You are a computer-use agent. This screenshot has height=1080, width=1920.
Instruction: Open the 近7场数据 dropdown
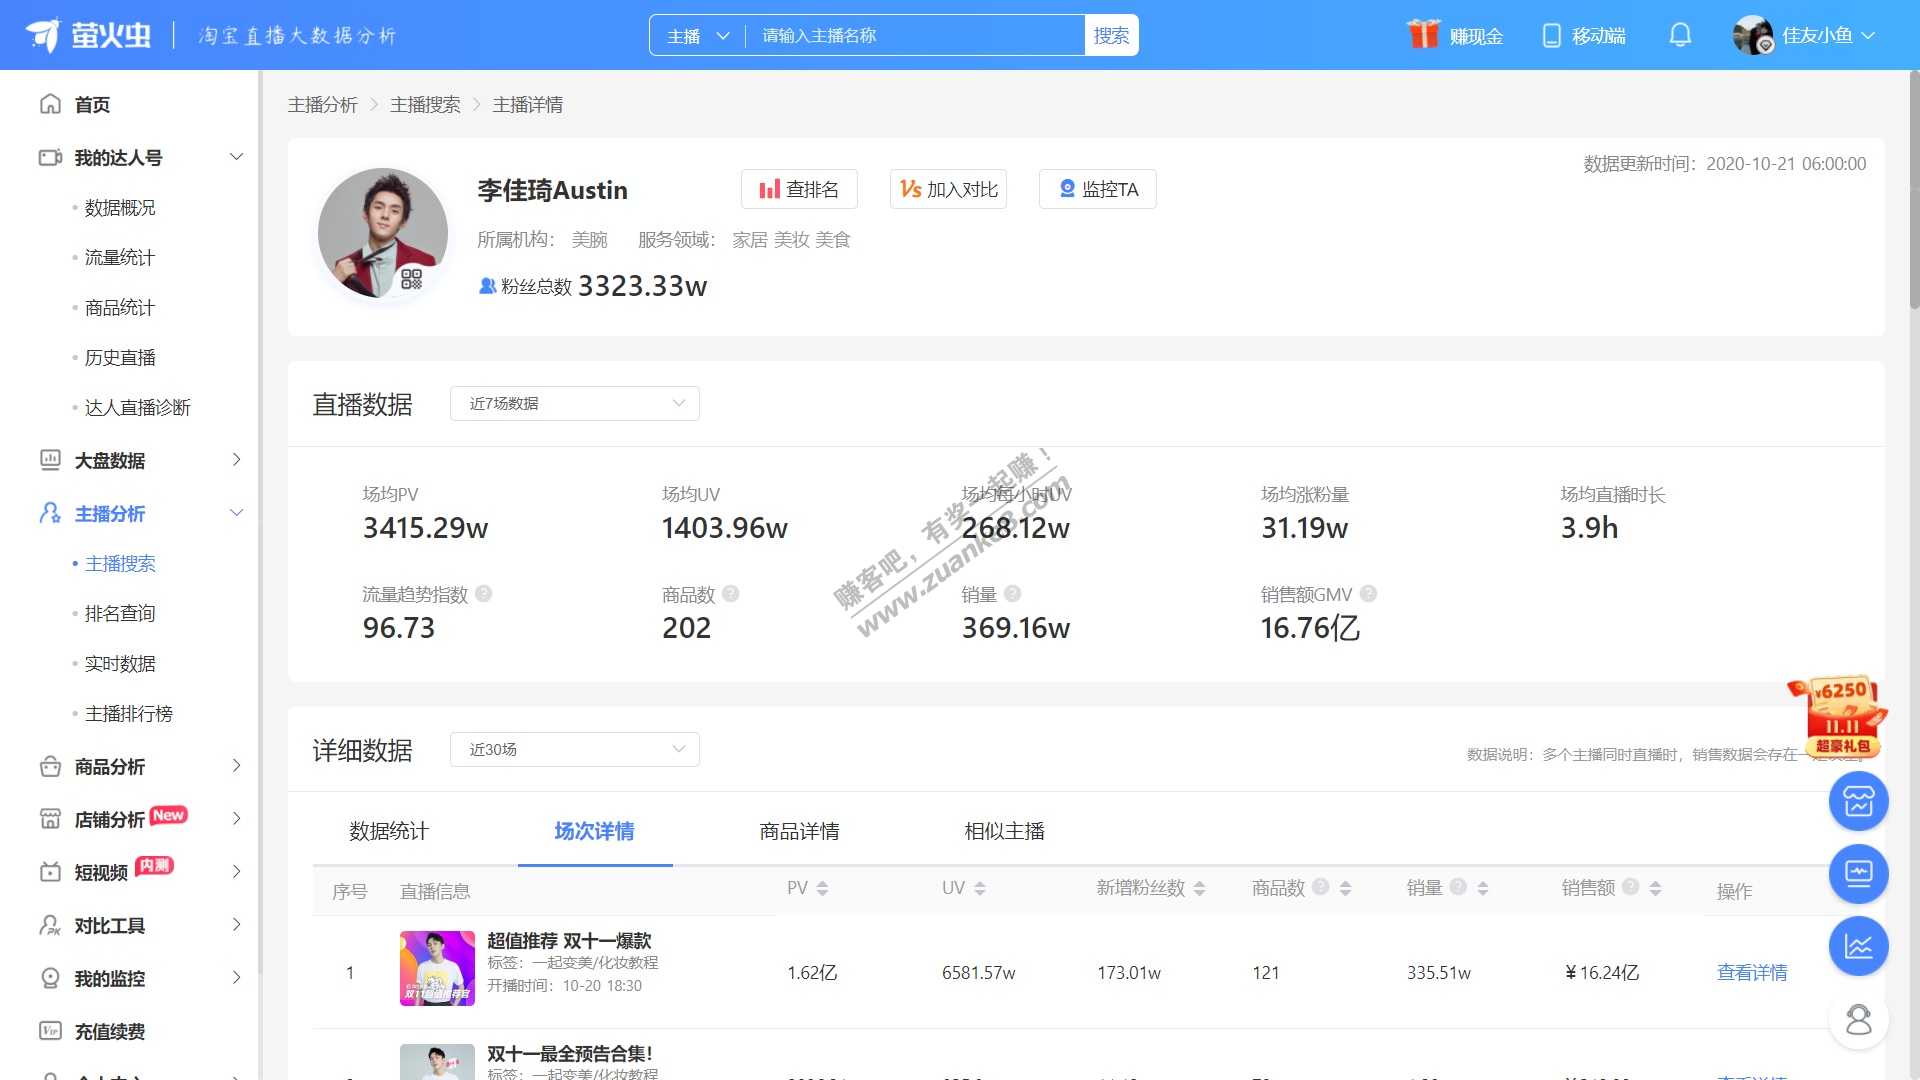click(575, 404)
